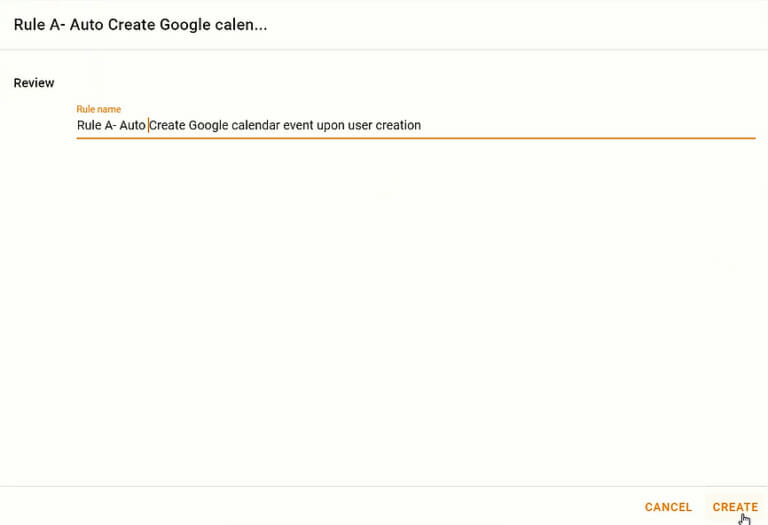Viewport: 768px width, 525px height.
Task: Click "Rule A-" prefix in the name field
Action: pyautogui.click(x=95, y=125)
